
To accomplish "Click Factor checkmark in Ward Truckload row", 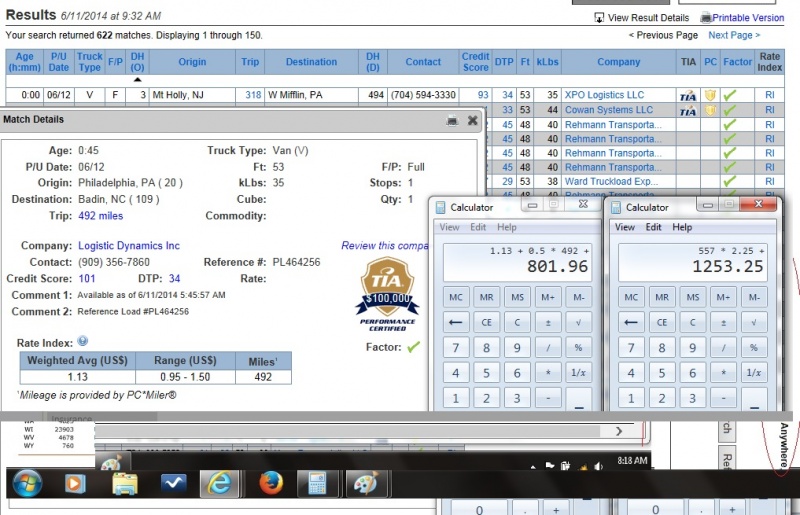I will [730, 181].
